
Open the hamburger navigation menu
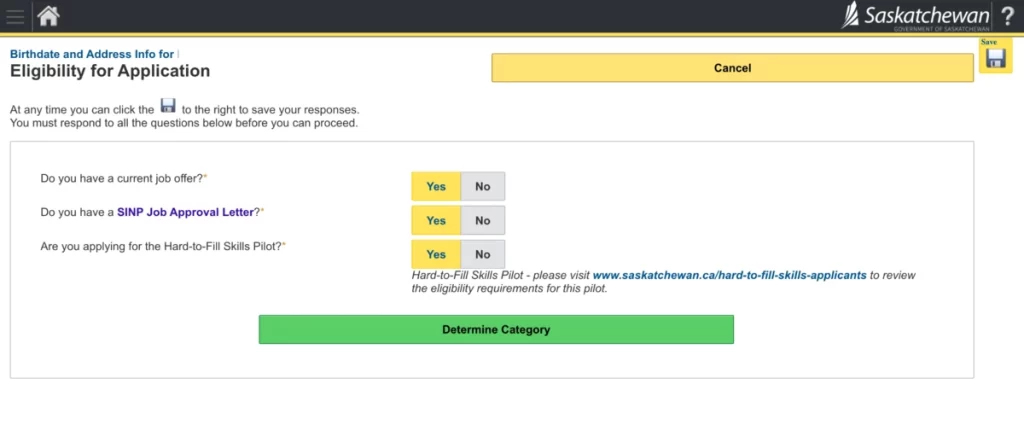click(x=15, y=16)
